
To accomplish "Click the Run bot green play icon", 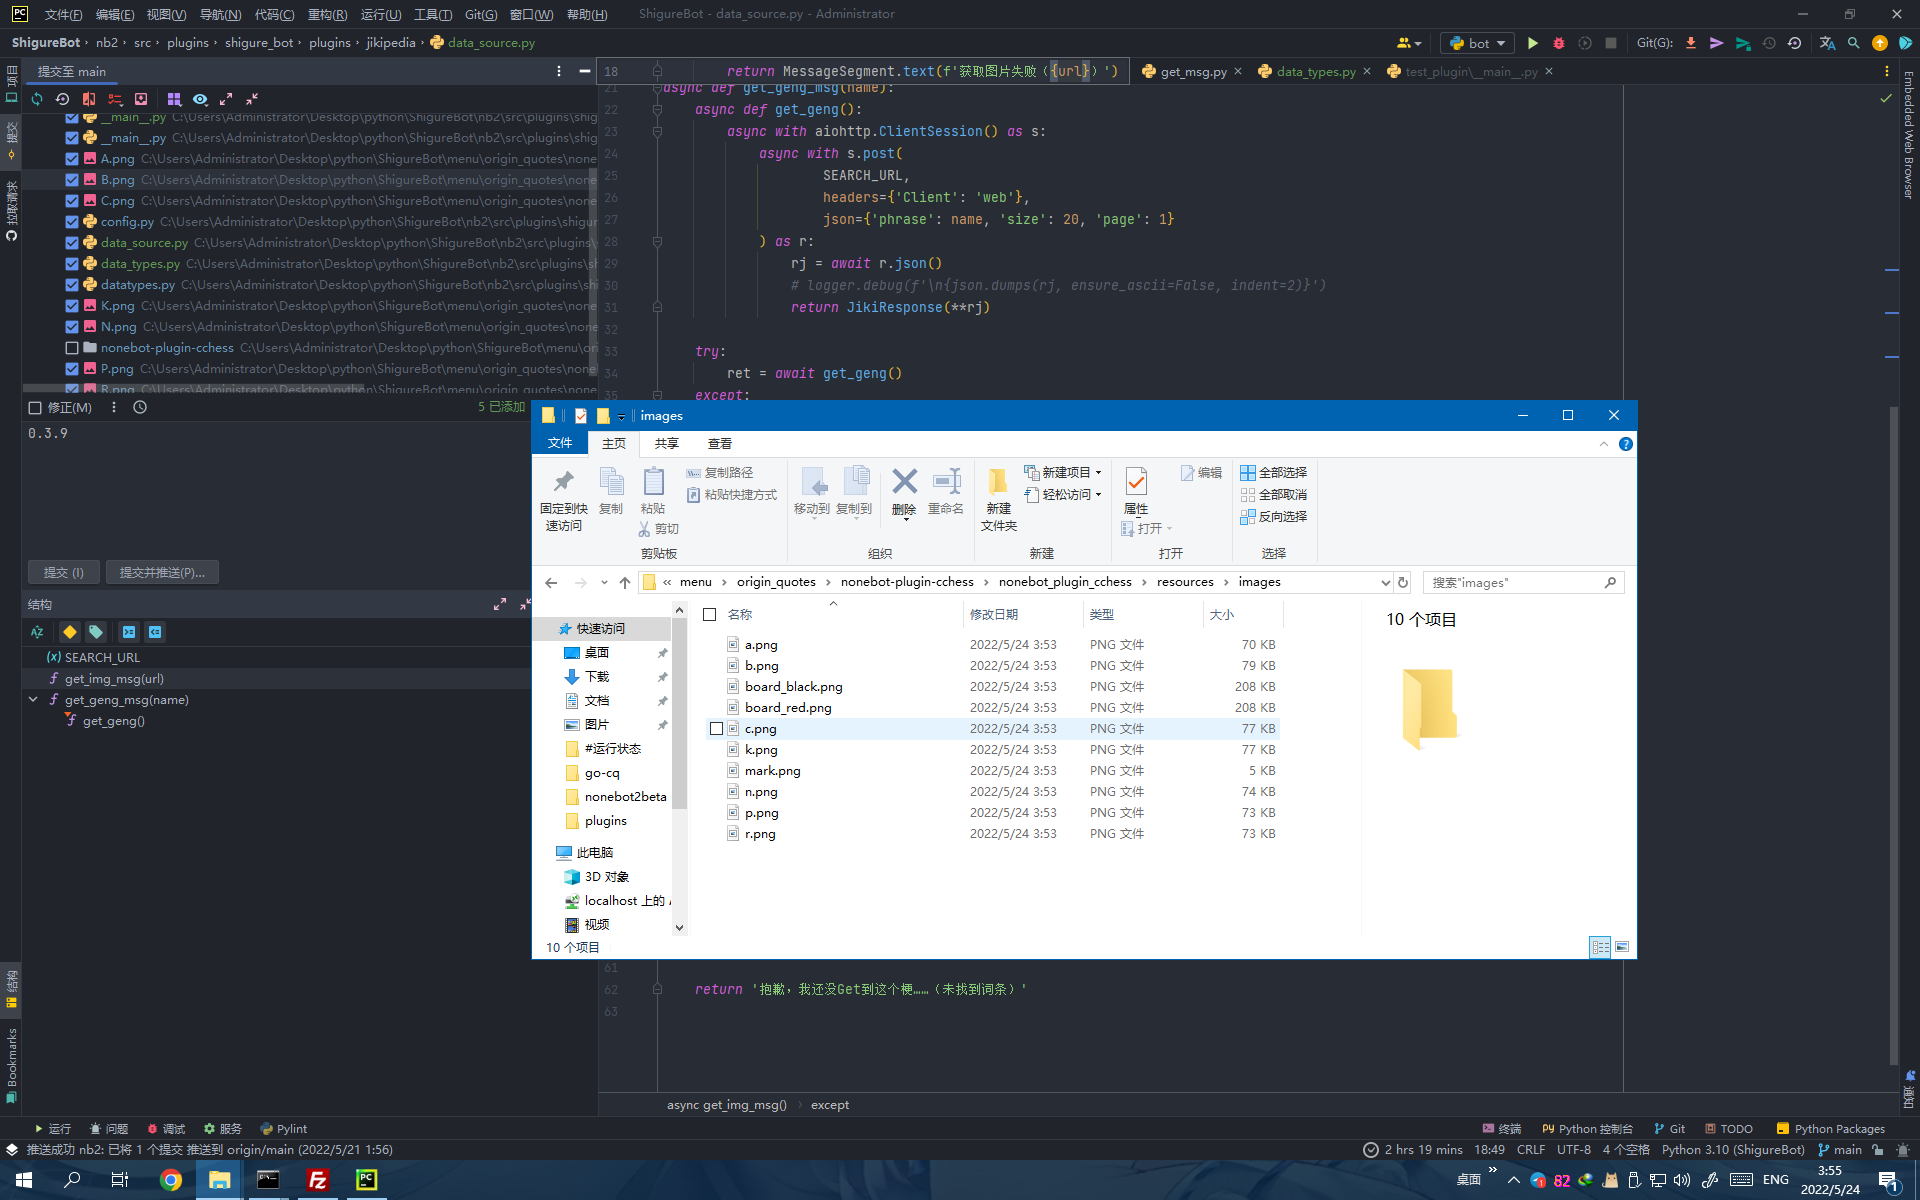I will pyautogui.click(x=1532, y=43).
